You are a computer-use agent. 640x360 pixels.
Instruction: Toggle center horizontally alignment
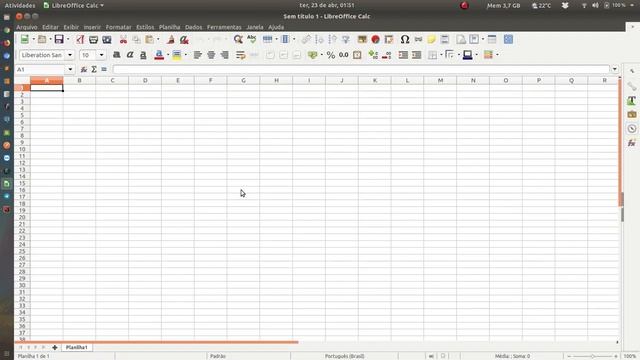(x=211, y=55)
